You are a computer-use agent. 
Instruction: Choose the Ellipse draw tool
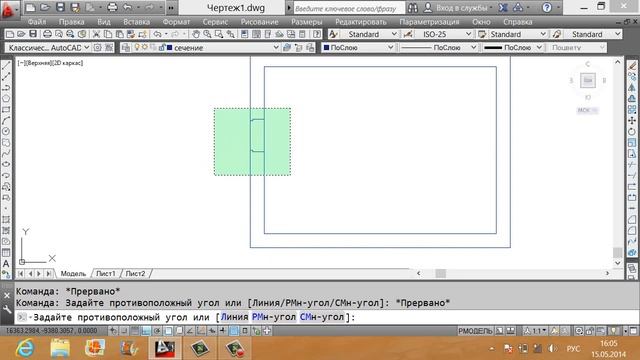(x=6, y=164)
